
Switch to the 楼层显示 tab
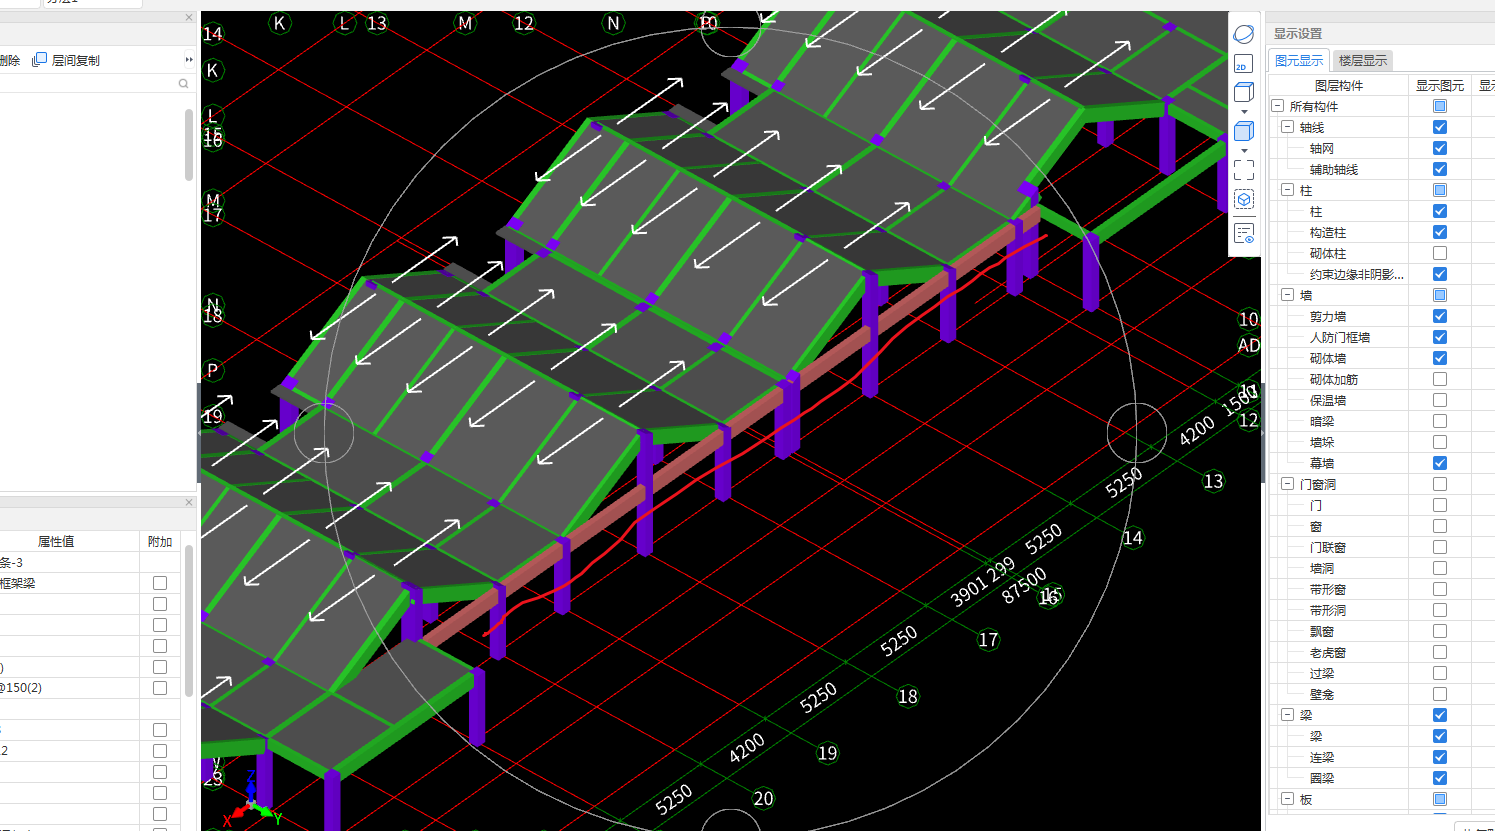[x=1363, y=61]
